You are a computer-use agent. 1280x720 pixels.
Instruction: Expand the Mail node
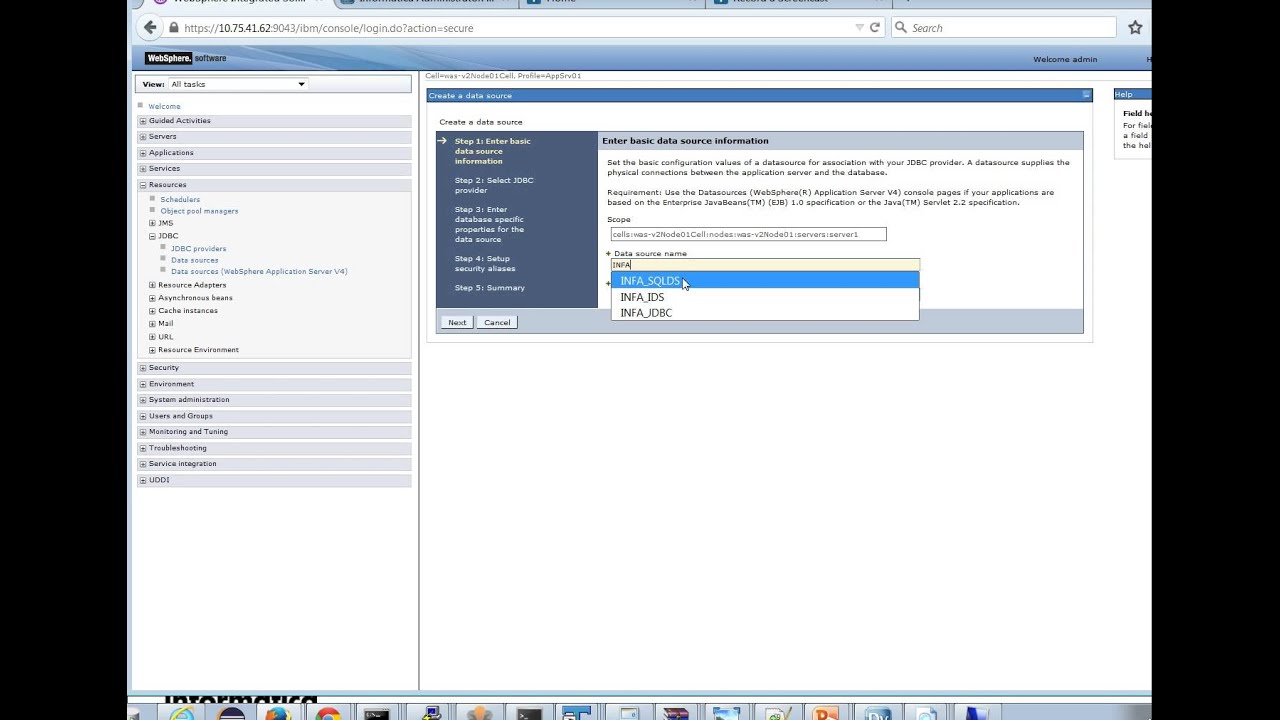[152, 324]
